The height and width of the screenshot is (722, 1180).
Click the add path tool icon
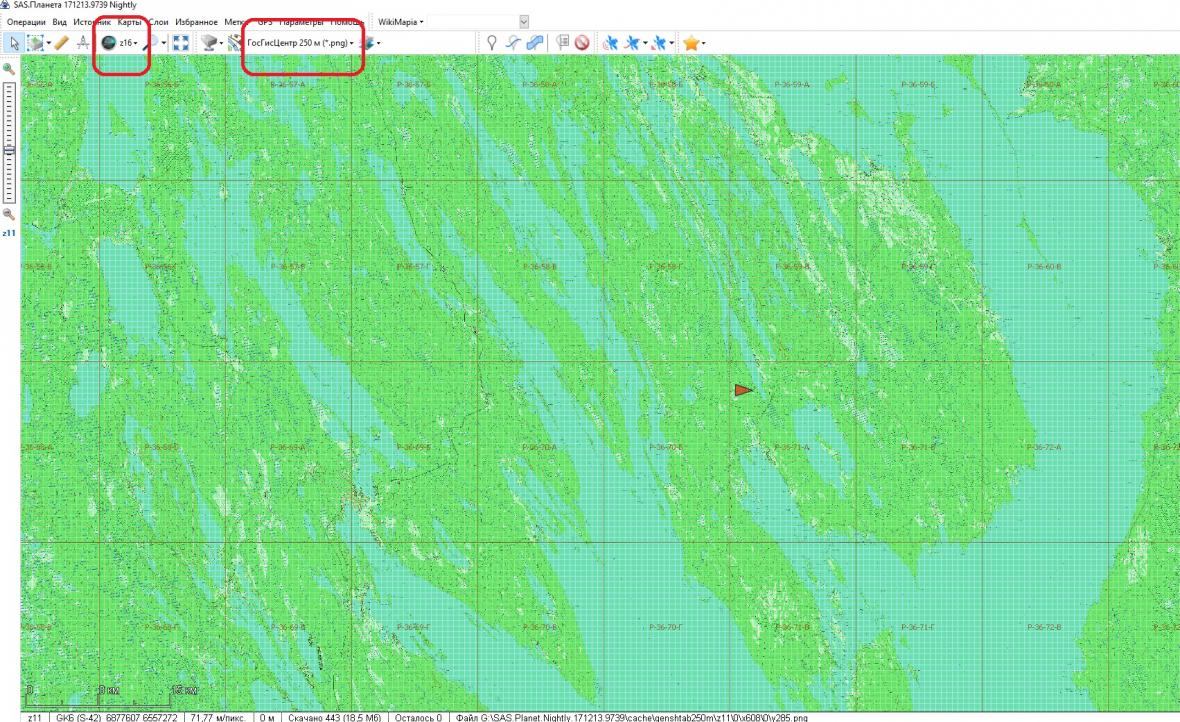[513, 43]
